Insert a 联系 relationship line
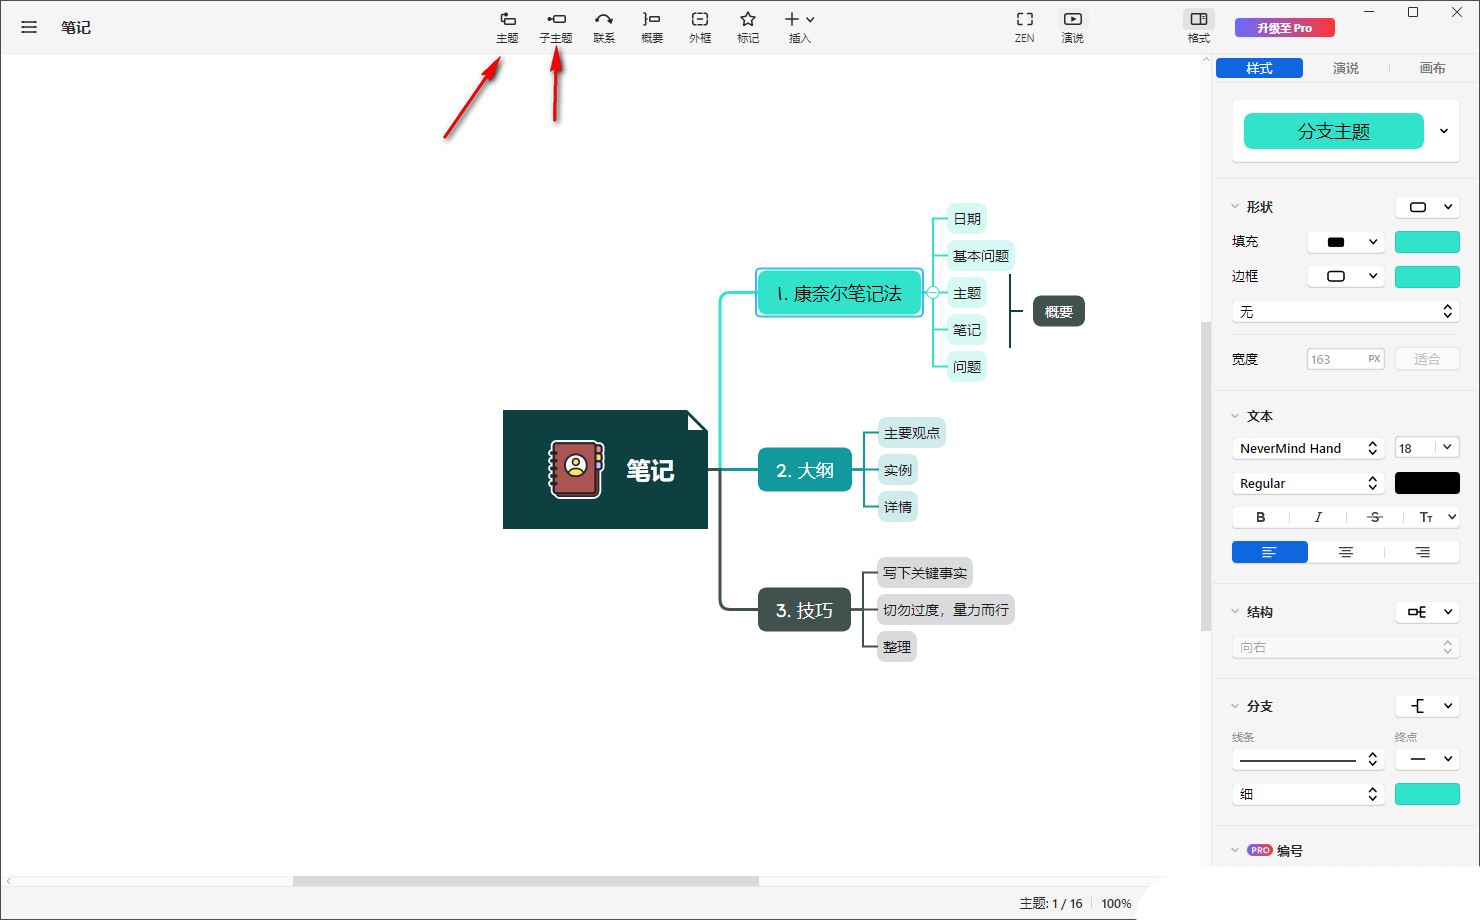The image size is (1480, 920). 604,27
